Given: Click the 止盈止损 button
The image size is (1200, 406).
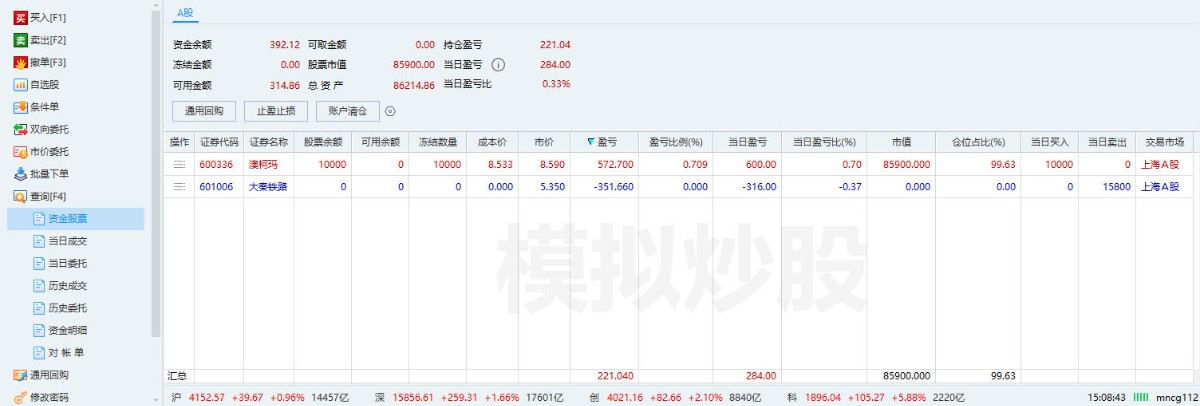Looking at the screenshot, I should tap(276, 111).
